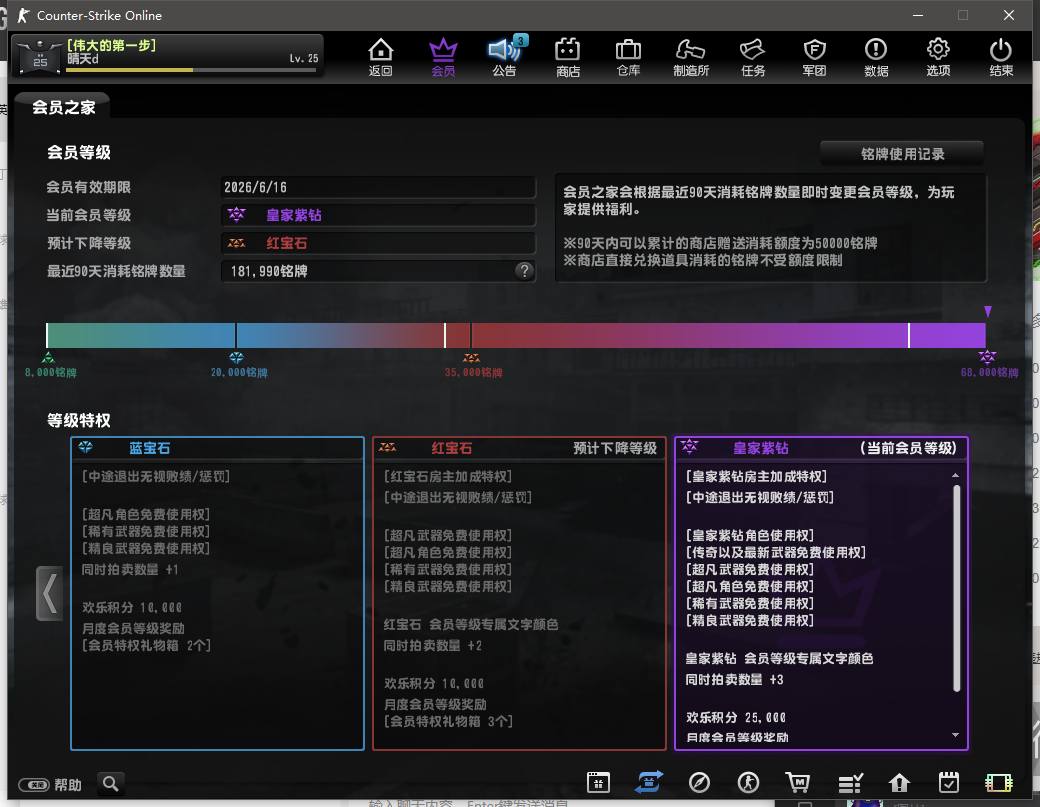Click the 68,000铭牌 progress marker

(988, 364)
